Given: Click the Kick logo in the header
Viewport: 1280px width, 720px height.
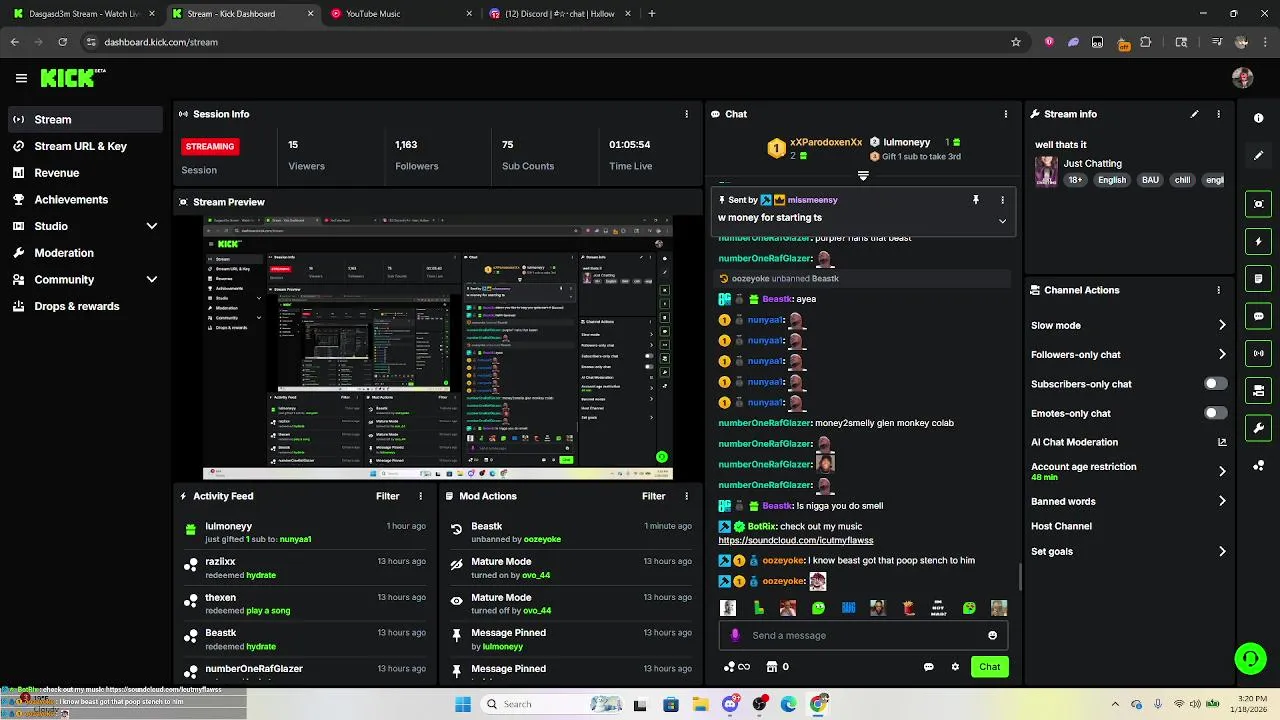Looking at the screenshot, I should pyautogui.click(x=72, y=78).
